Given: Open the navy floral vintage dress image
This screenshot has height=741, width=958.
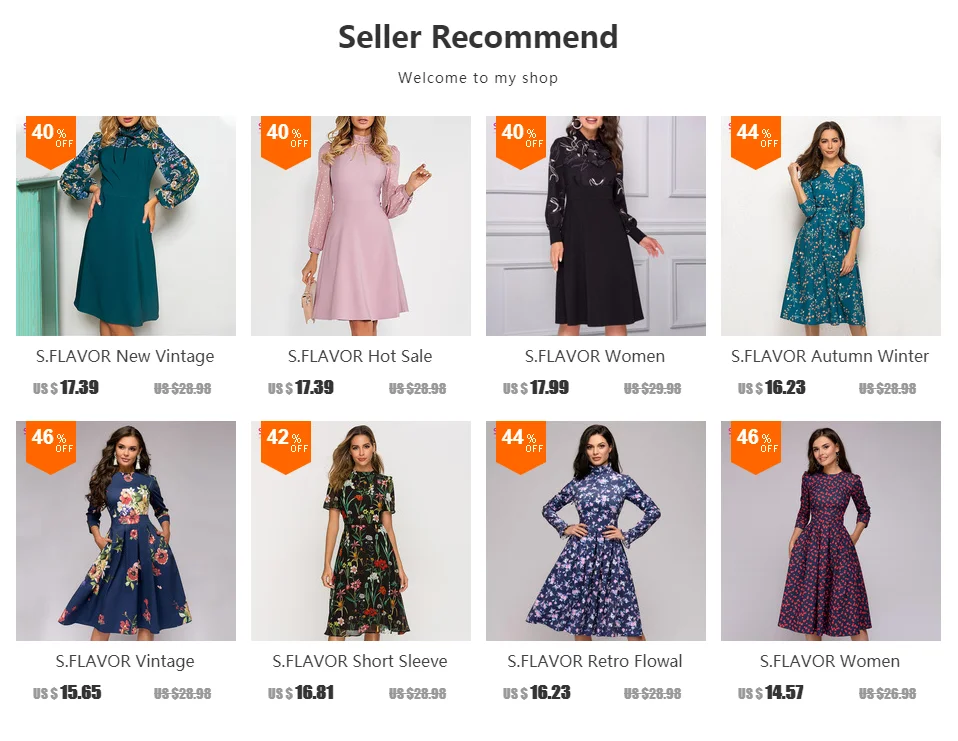Looking at the screenshot, I should coord(126,530).
